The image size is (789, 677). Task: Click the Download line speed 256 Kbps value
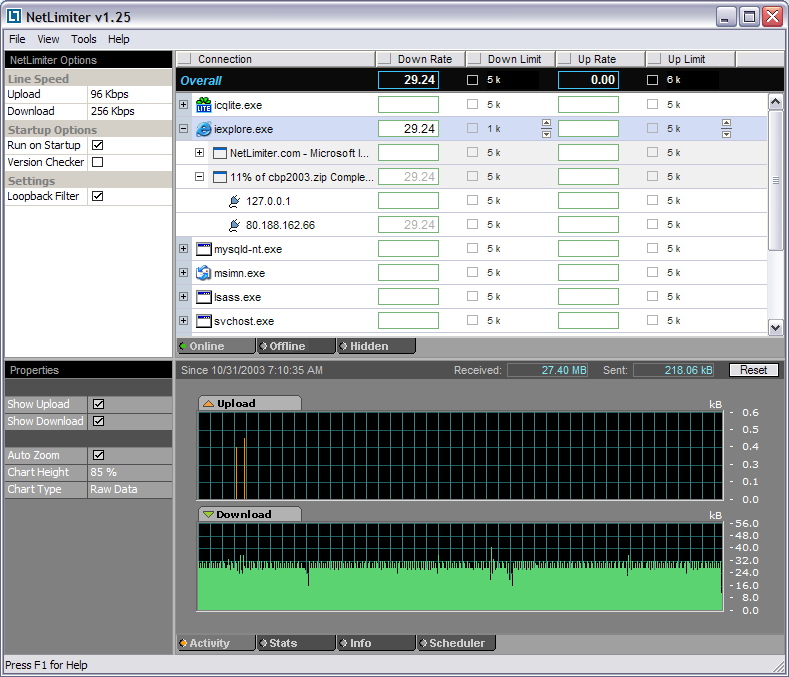pyautogui.click(x=130, y=111)
